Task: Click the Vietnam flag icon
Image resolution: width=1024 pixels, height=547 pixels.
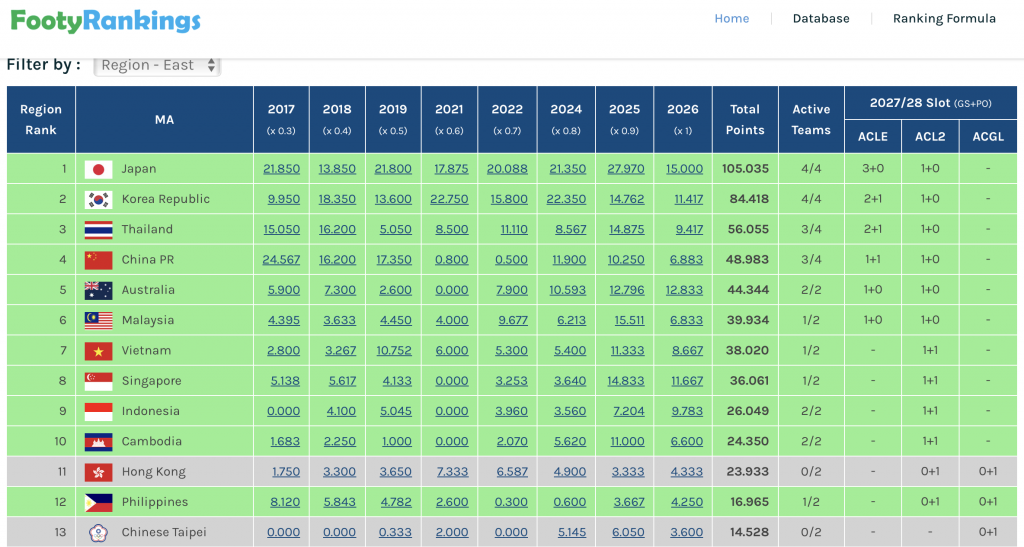Action: 98,351
